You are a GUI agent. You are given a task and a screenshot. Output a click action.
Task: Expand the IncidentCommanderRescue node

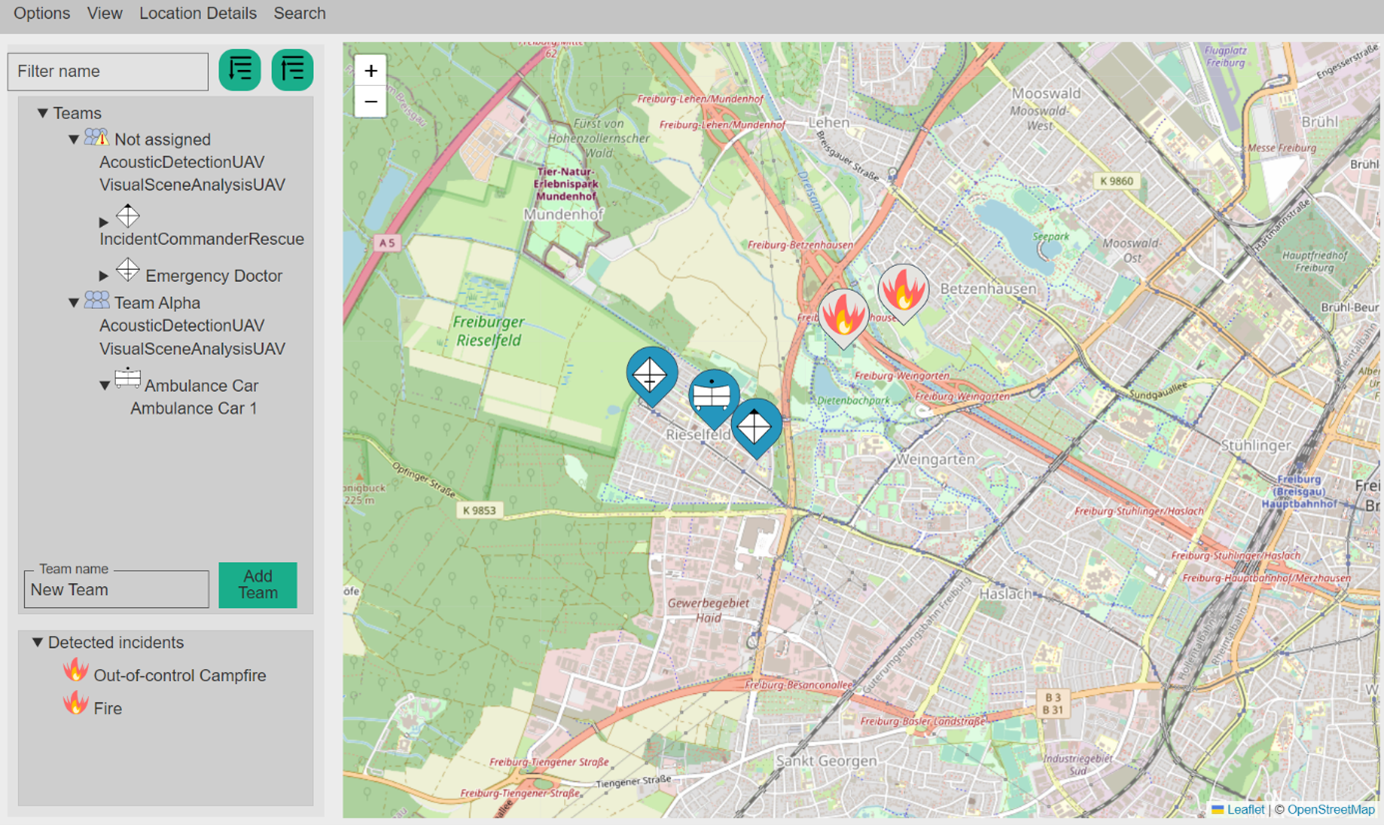[104, 222]
